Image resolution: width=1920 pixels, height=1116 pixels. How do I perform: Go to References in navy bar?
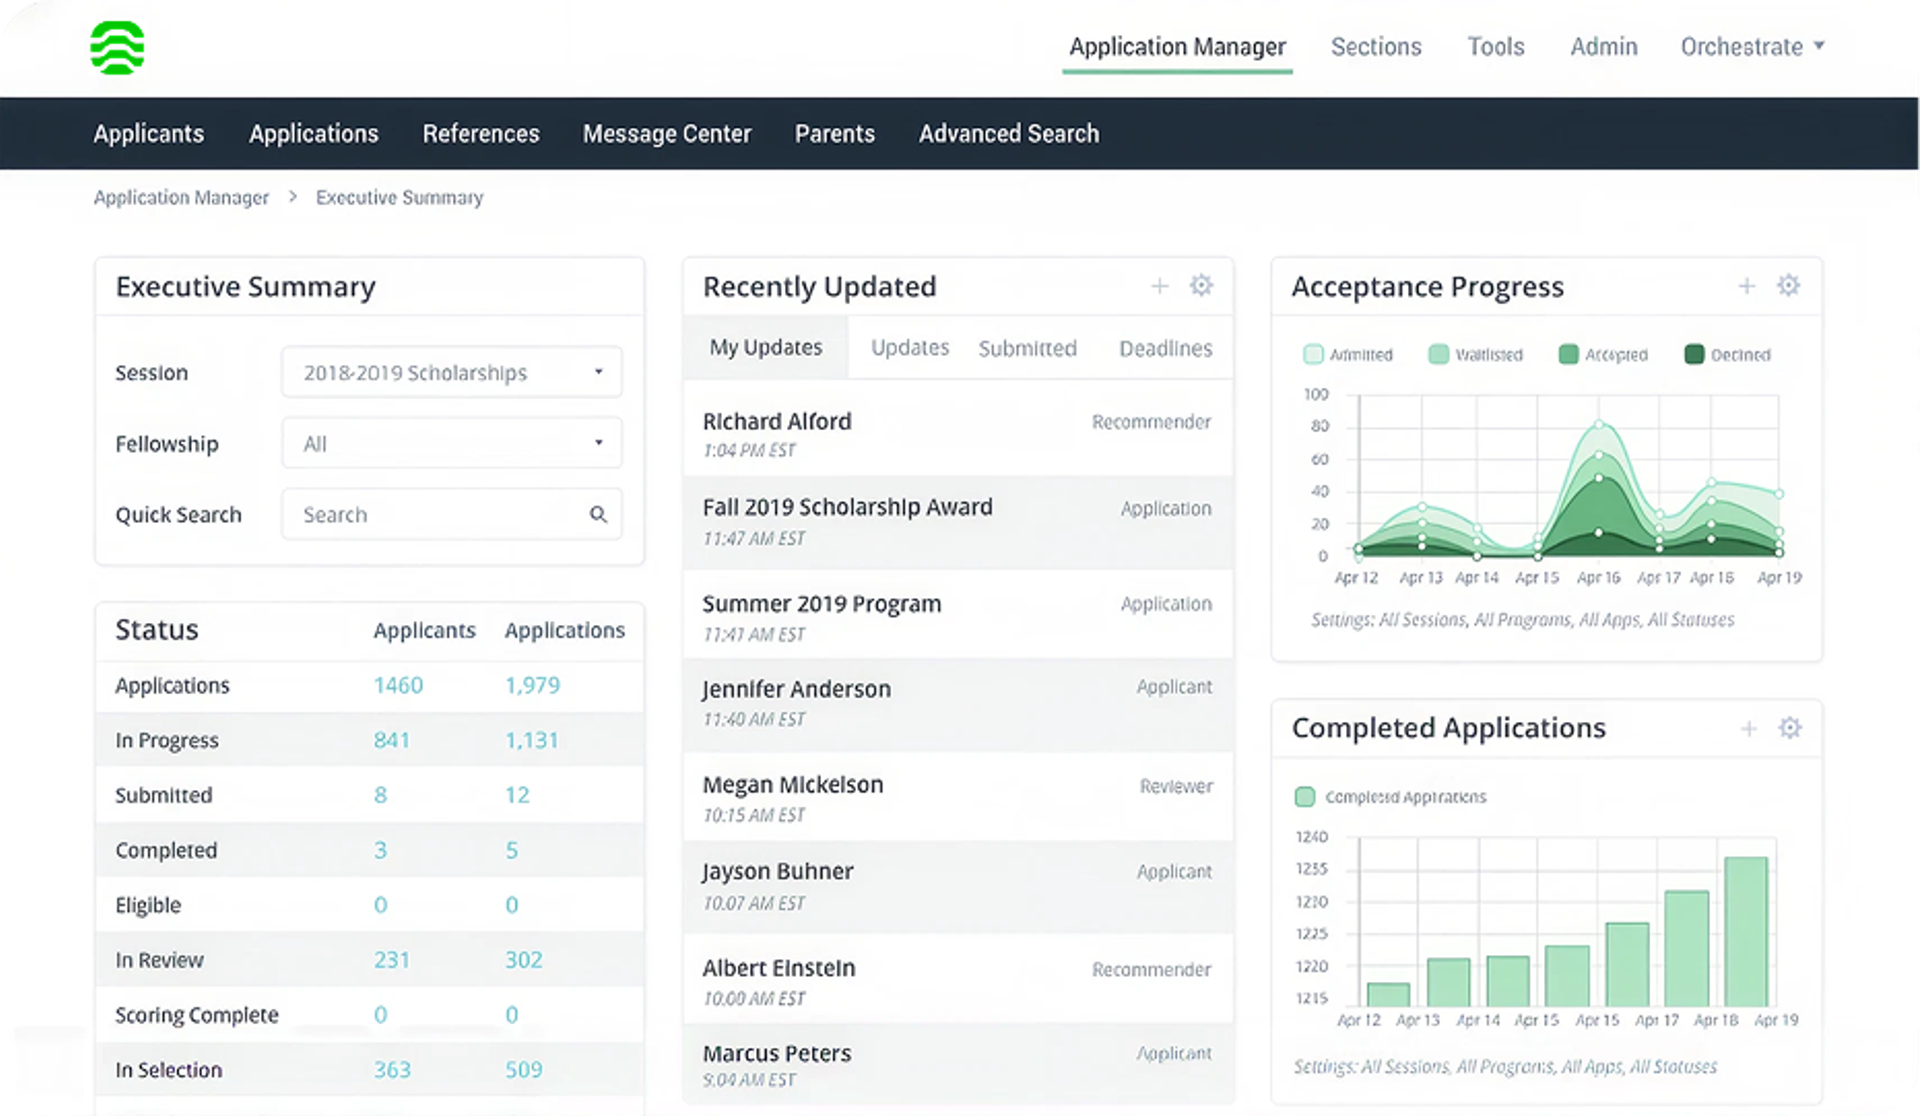tap(481, 134)
